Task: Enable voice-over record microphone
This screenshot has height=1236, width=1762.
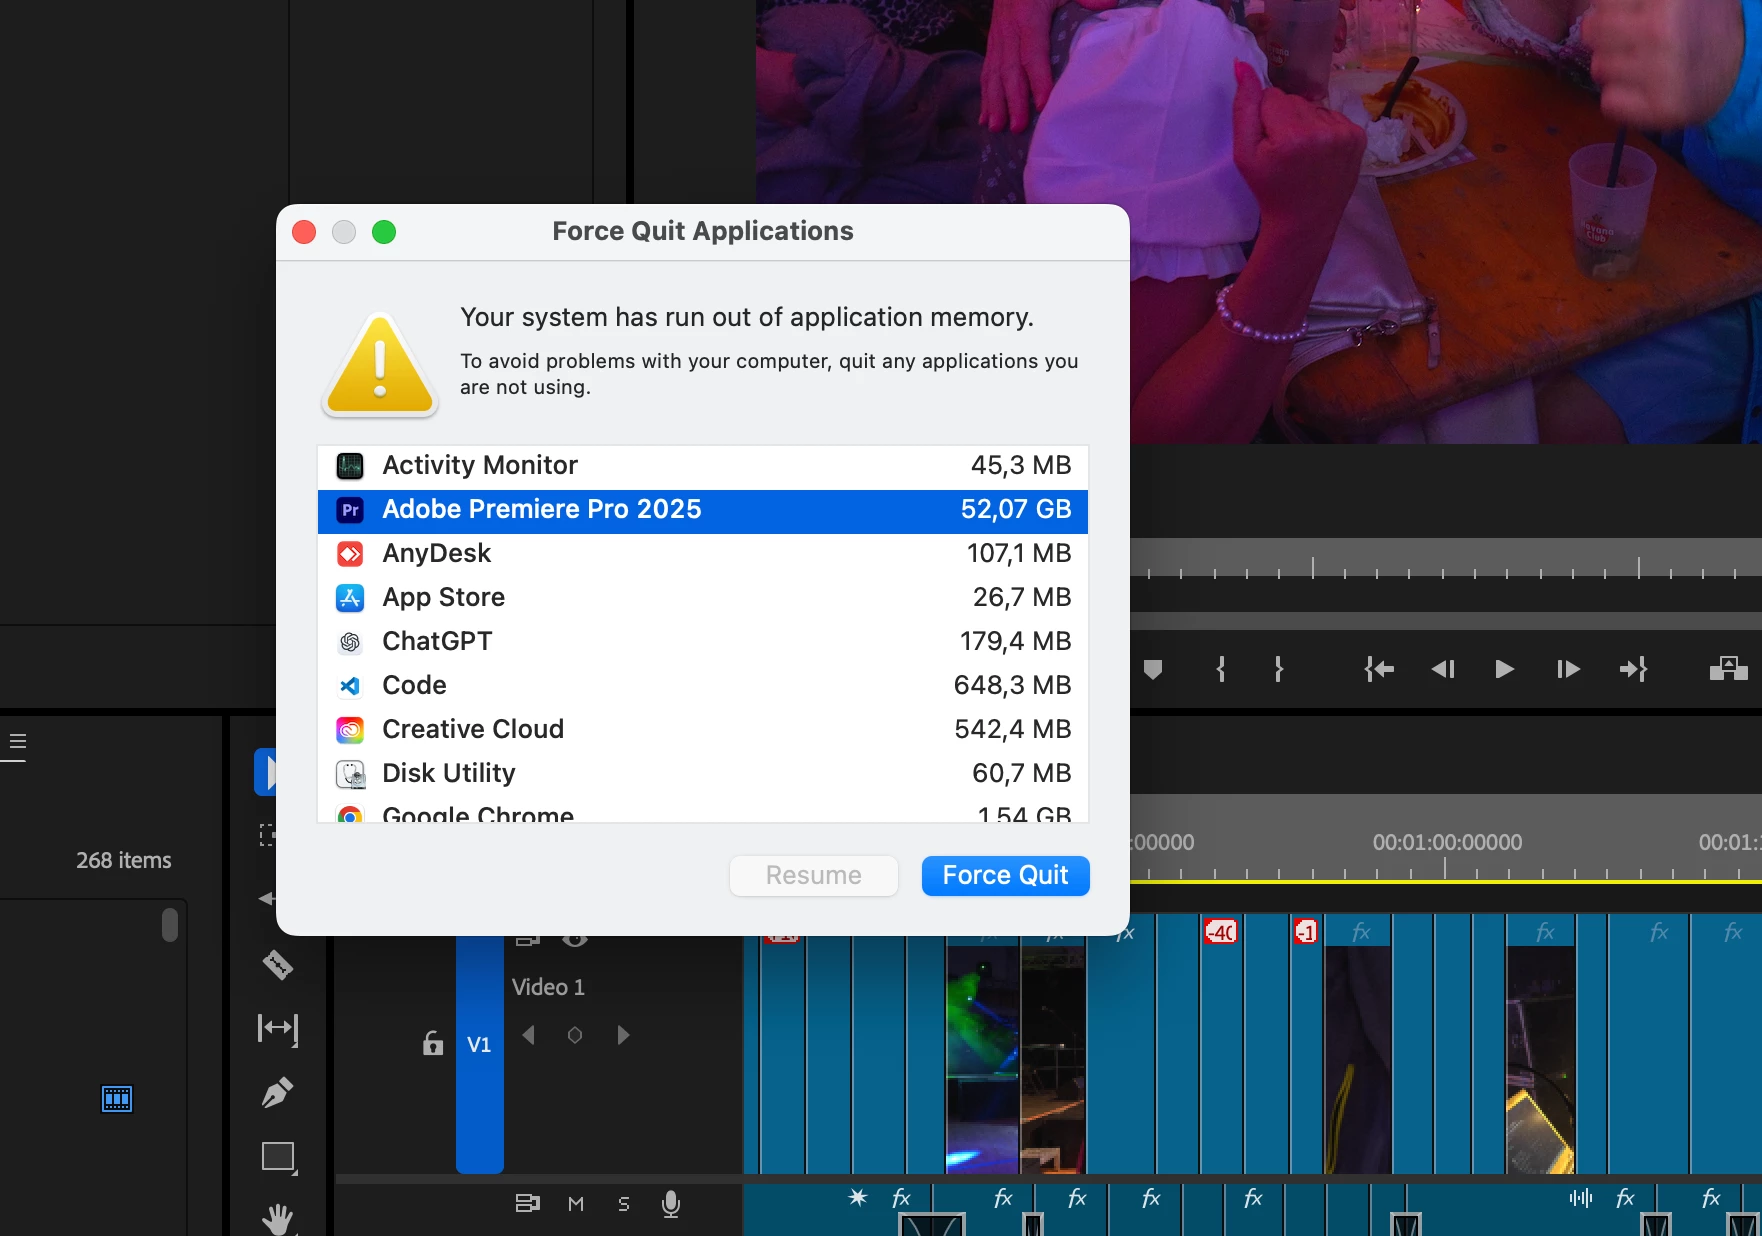Action: pos(671,1204)
